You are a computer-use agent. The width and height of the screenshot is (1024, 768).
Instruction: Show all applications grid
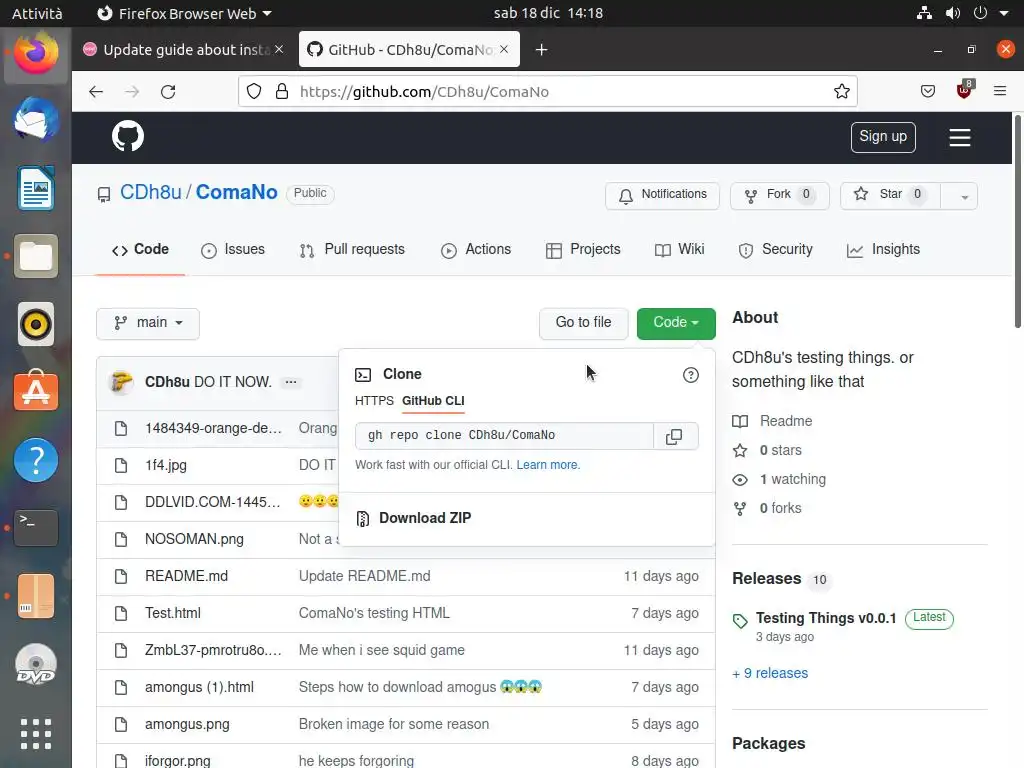point(36,733)
